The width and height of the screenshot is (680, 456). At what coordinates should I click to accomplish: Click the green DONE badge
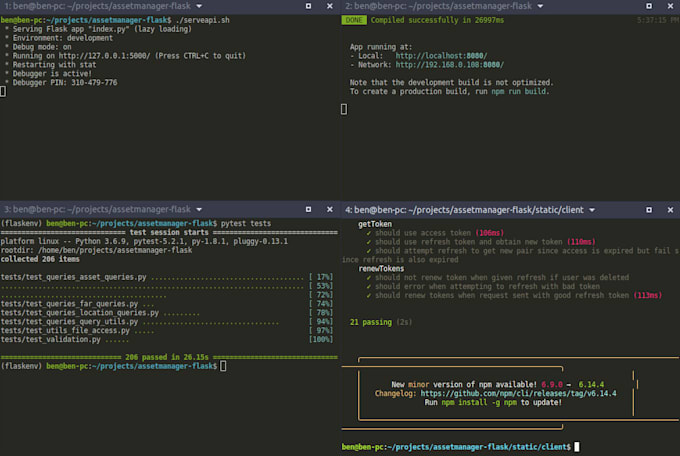point(354,20)
